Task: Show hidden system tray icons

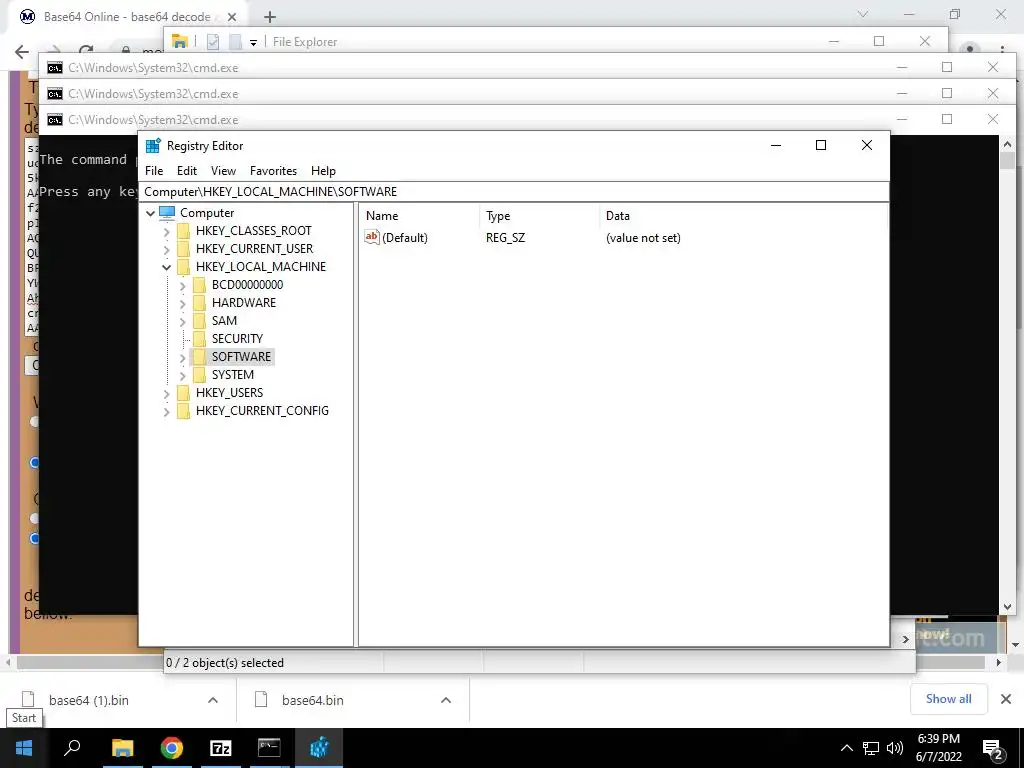Action: click(x=846, y=748)
